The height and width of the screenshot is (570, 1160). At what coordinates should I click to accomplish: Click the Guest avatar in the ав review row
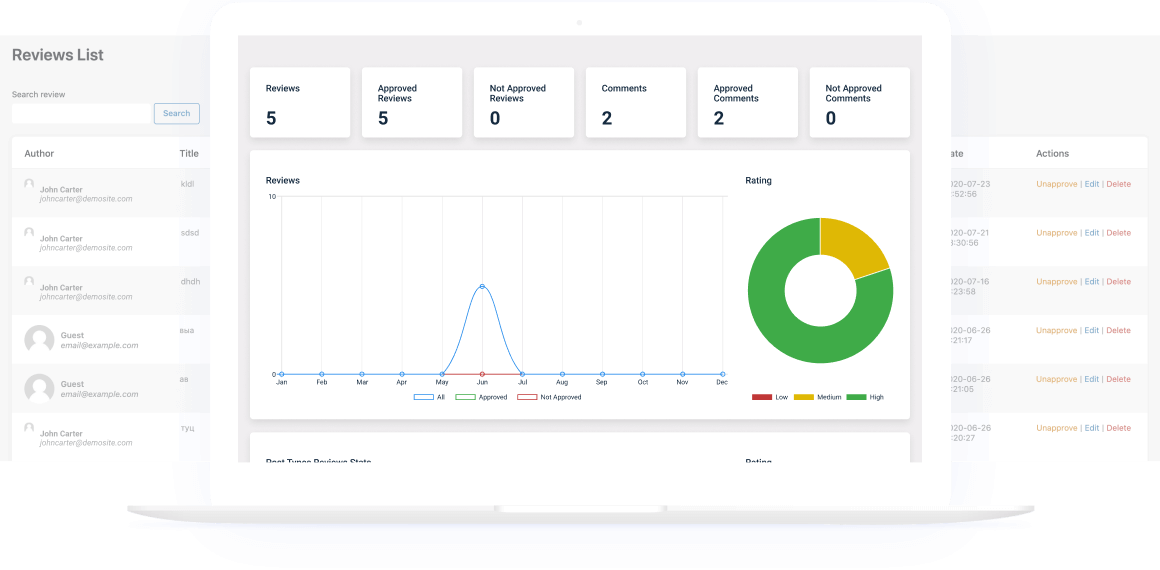39,389
